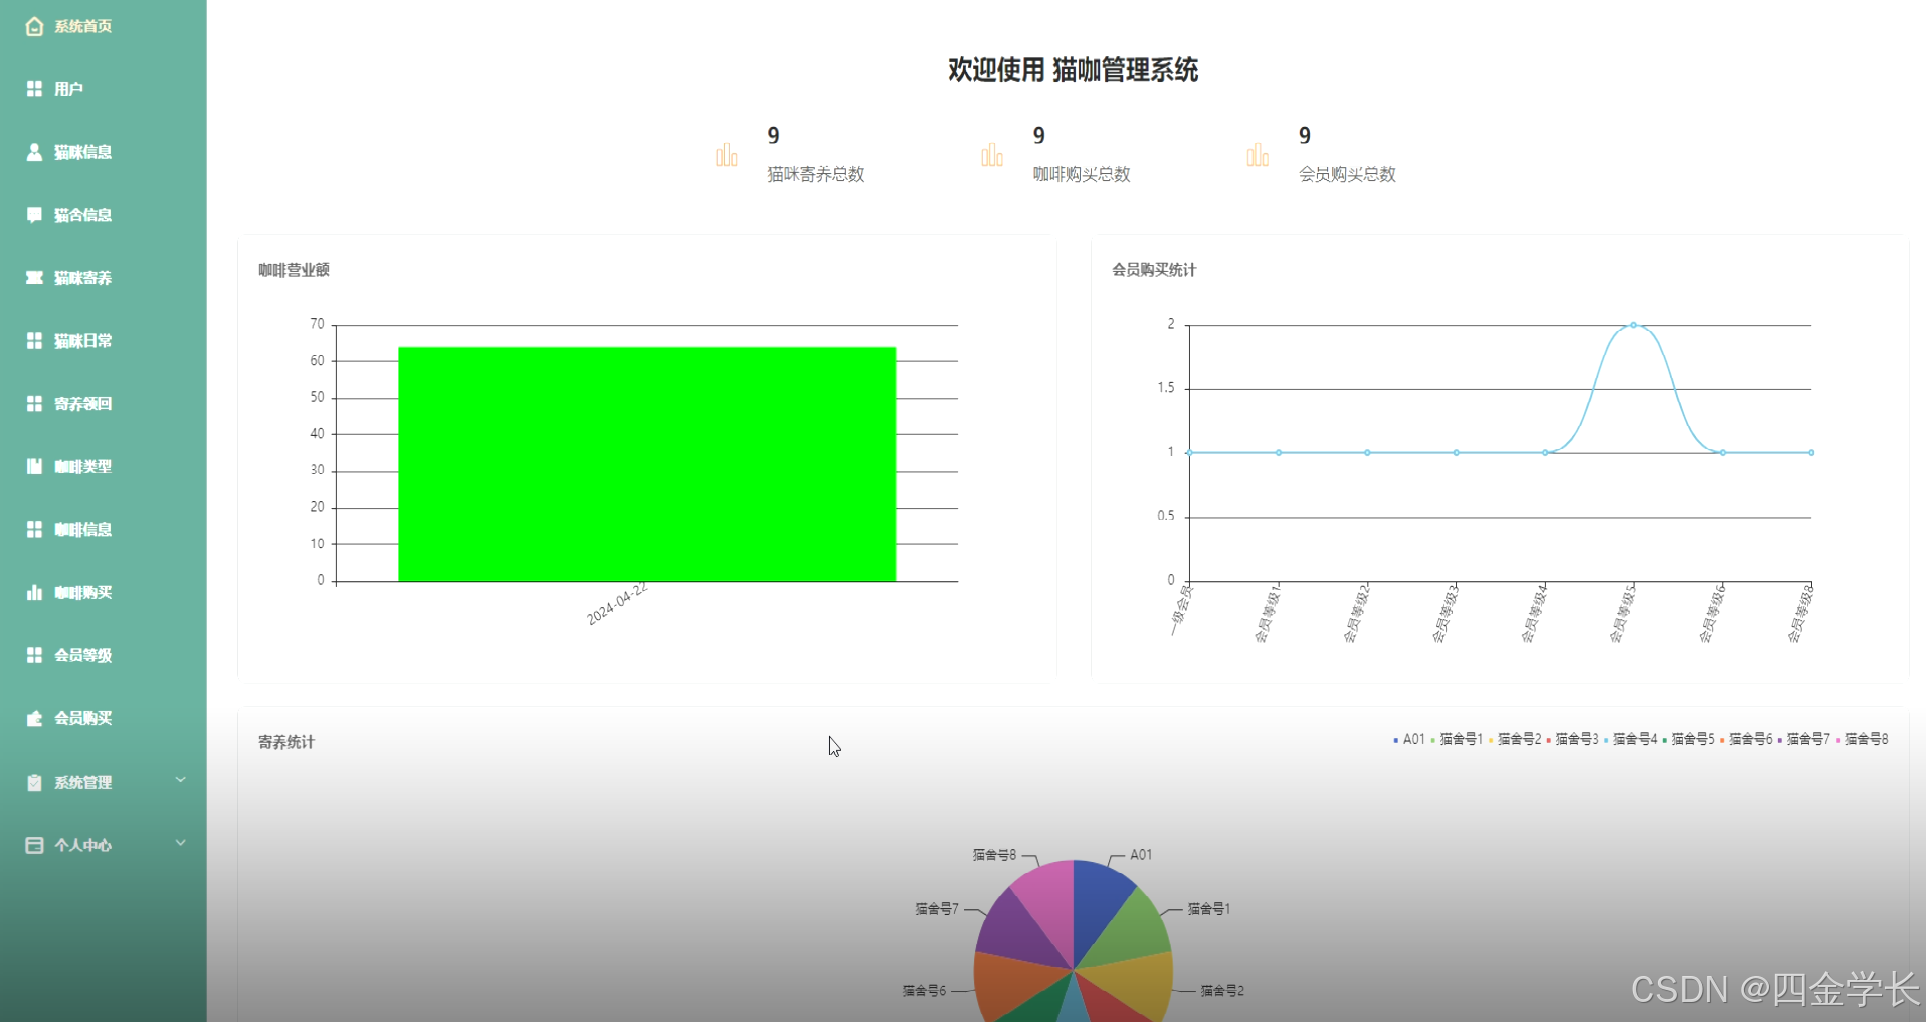Click the 猫咪寄养总数 stat label

click(816, 174)
